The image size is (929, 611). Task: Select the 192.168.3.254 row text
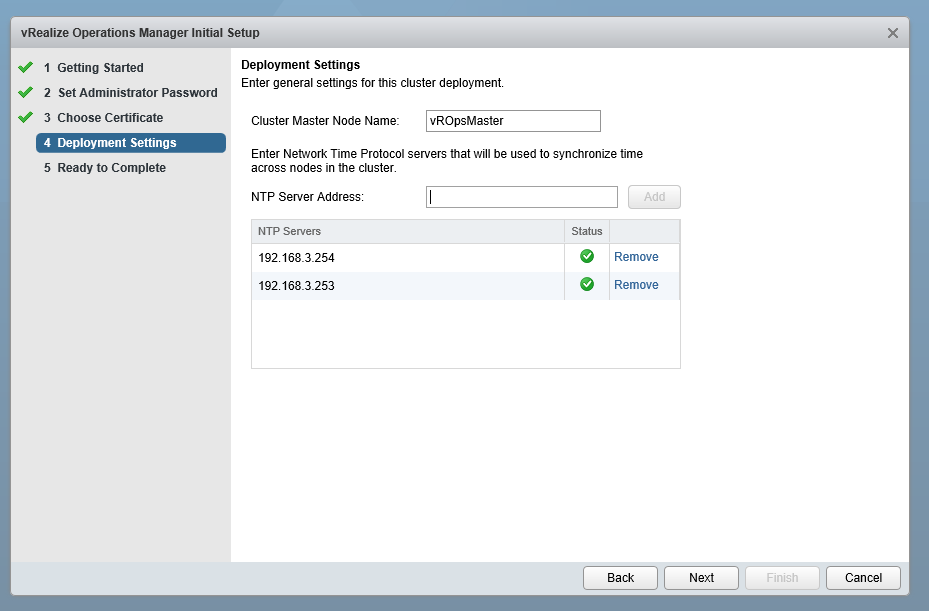point(296,258)
